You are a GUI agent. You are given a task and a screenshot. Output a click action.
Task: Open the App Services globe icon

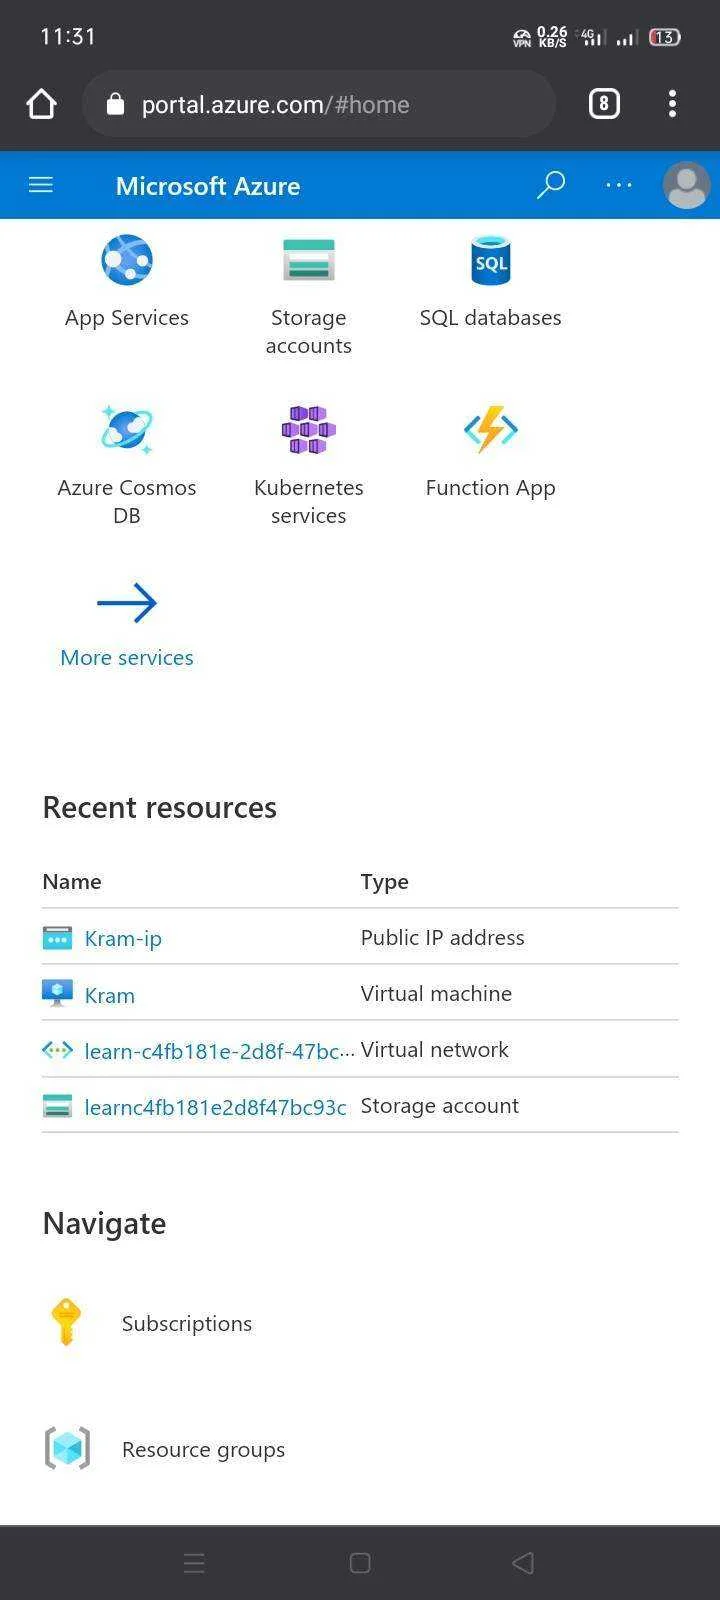tap(127, 260)
